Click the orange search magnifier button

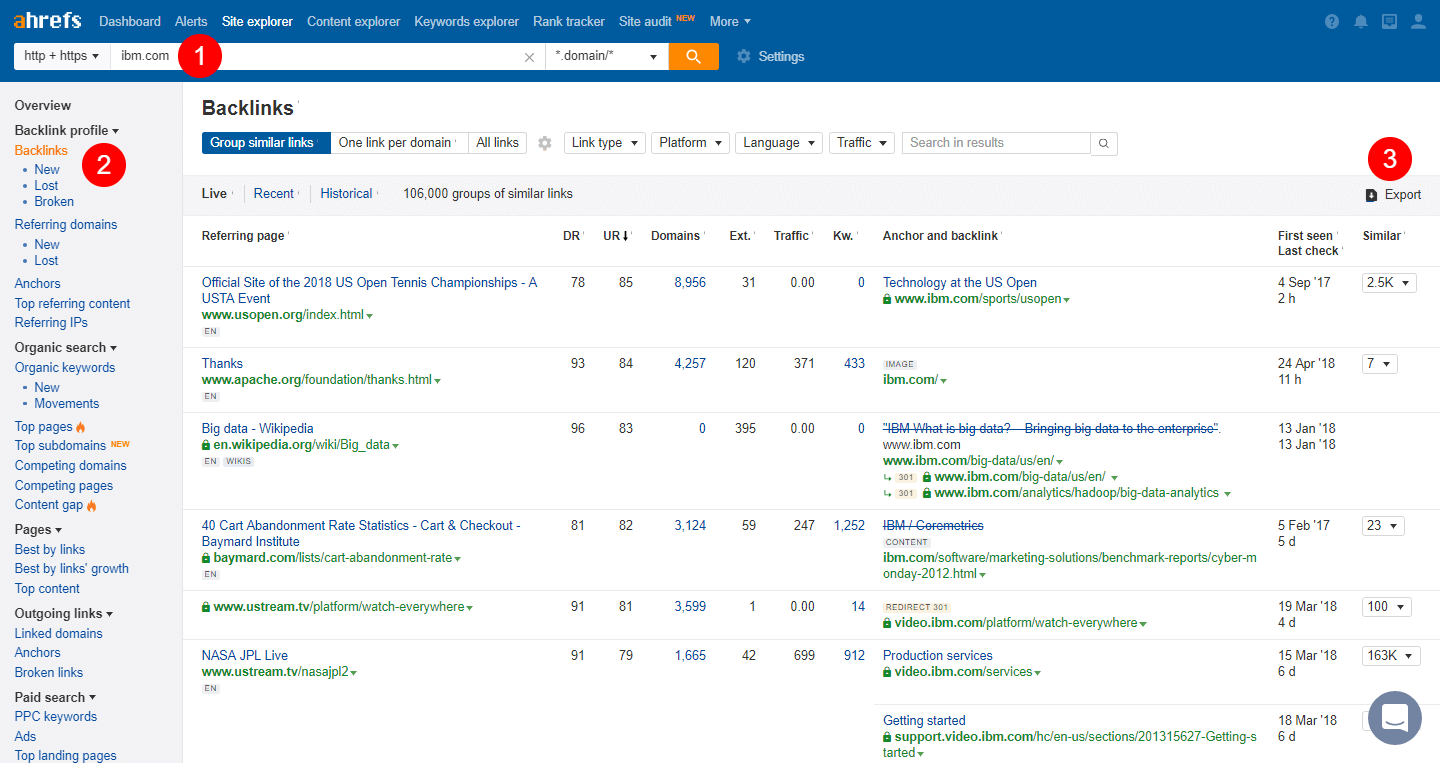(693, 56)
